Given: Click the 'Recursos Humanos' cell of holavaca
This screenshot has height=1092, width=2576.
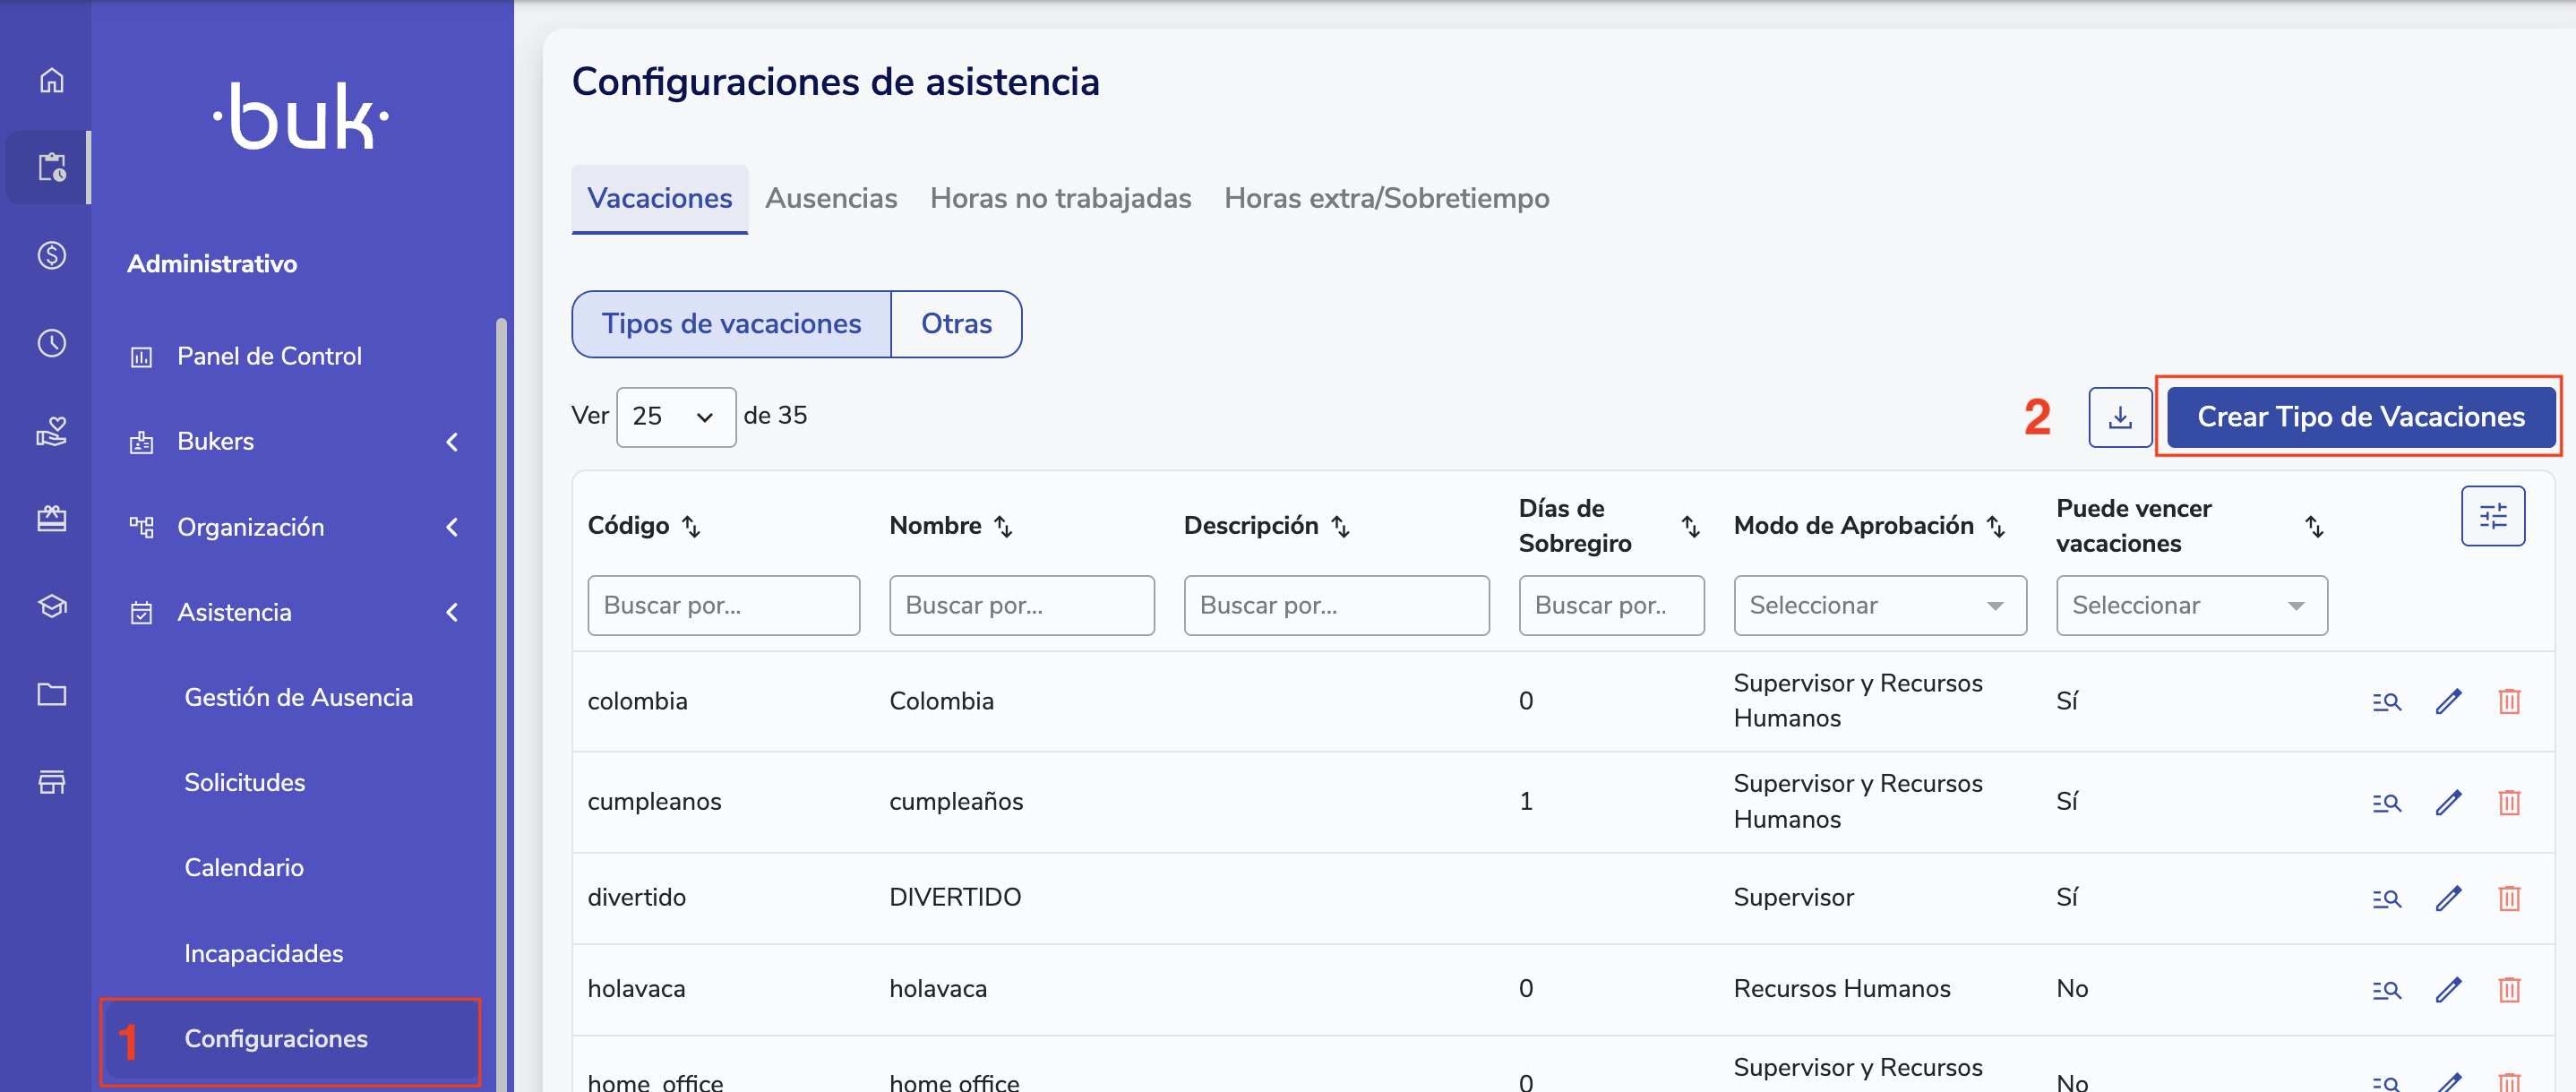Looking at the screenshot, I should [x=1842, y=989].
